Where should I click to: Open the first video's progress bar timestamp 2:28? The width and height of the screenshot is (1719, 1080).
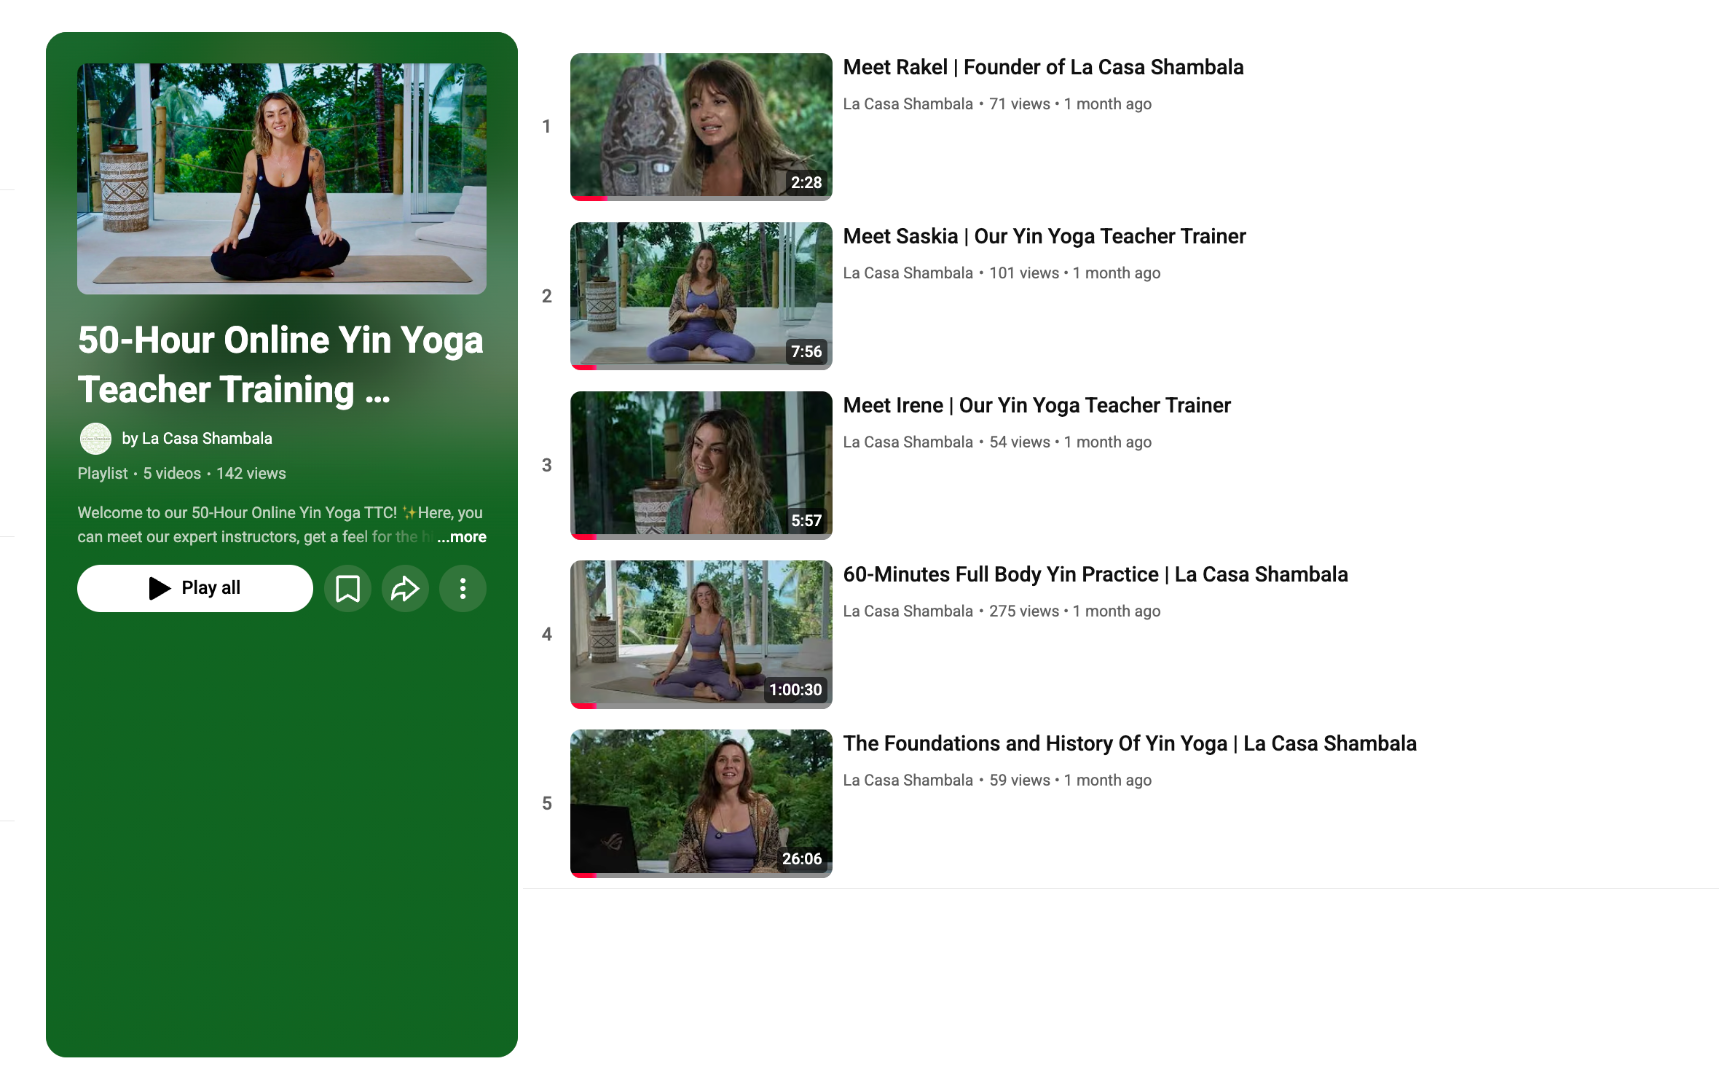805,182
